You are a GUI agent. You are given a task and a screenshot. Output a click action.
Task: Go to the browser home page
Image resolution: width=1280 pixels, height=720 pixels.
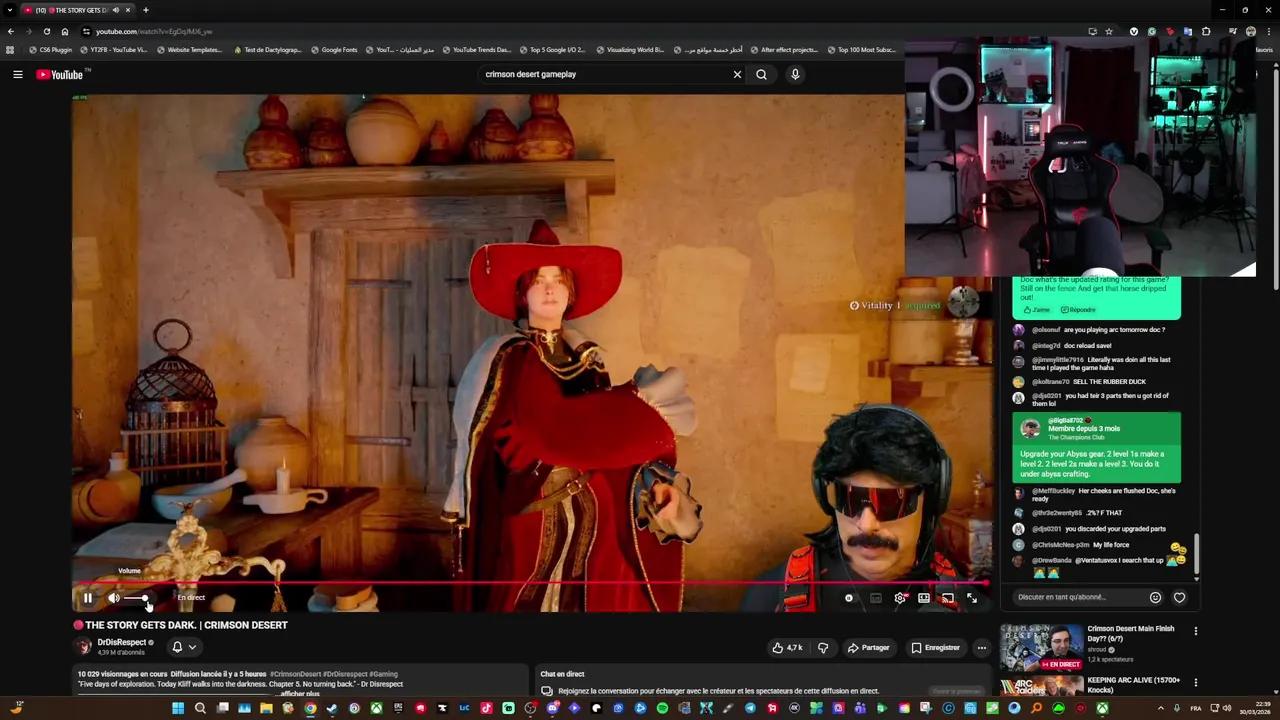65,31
